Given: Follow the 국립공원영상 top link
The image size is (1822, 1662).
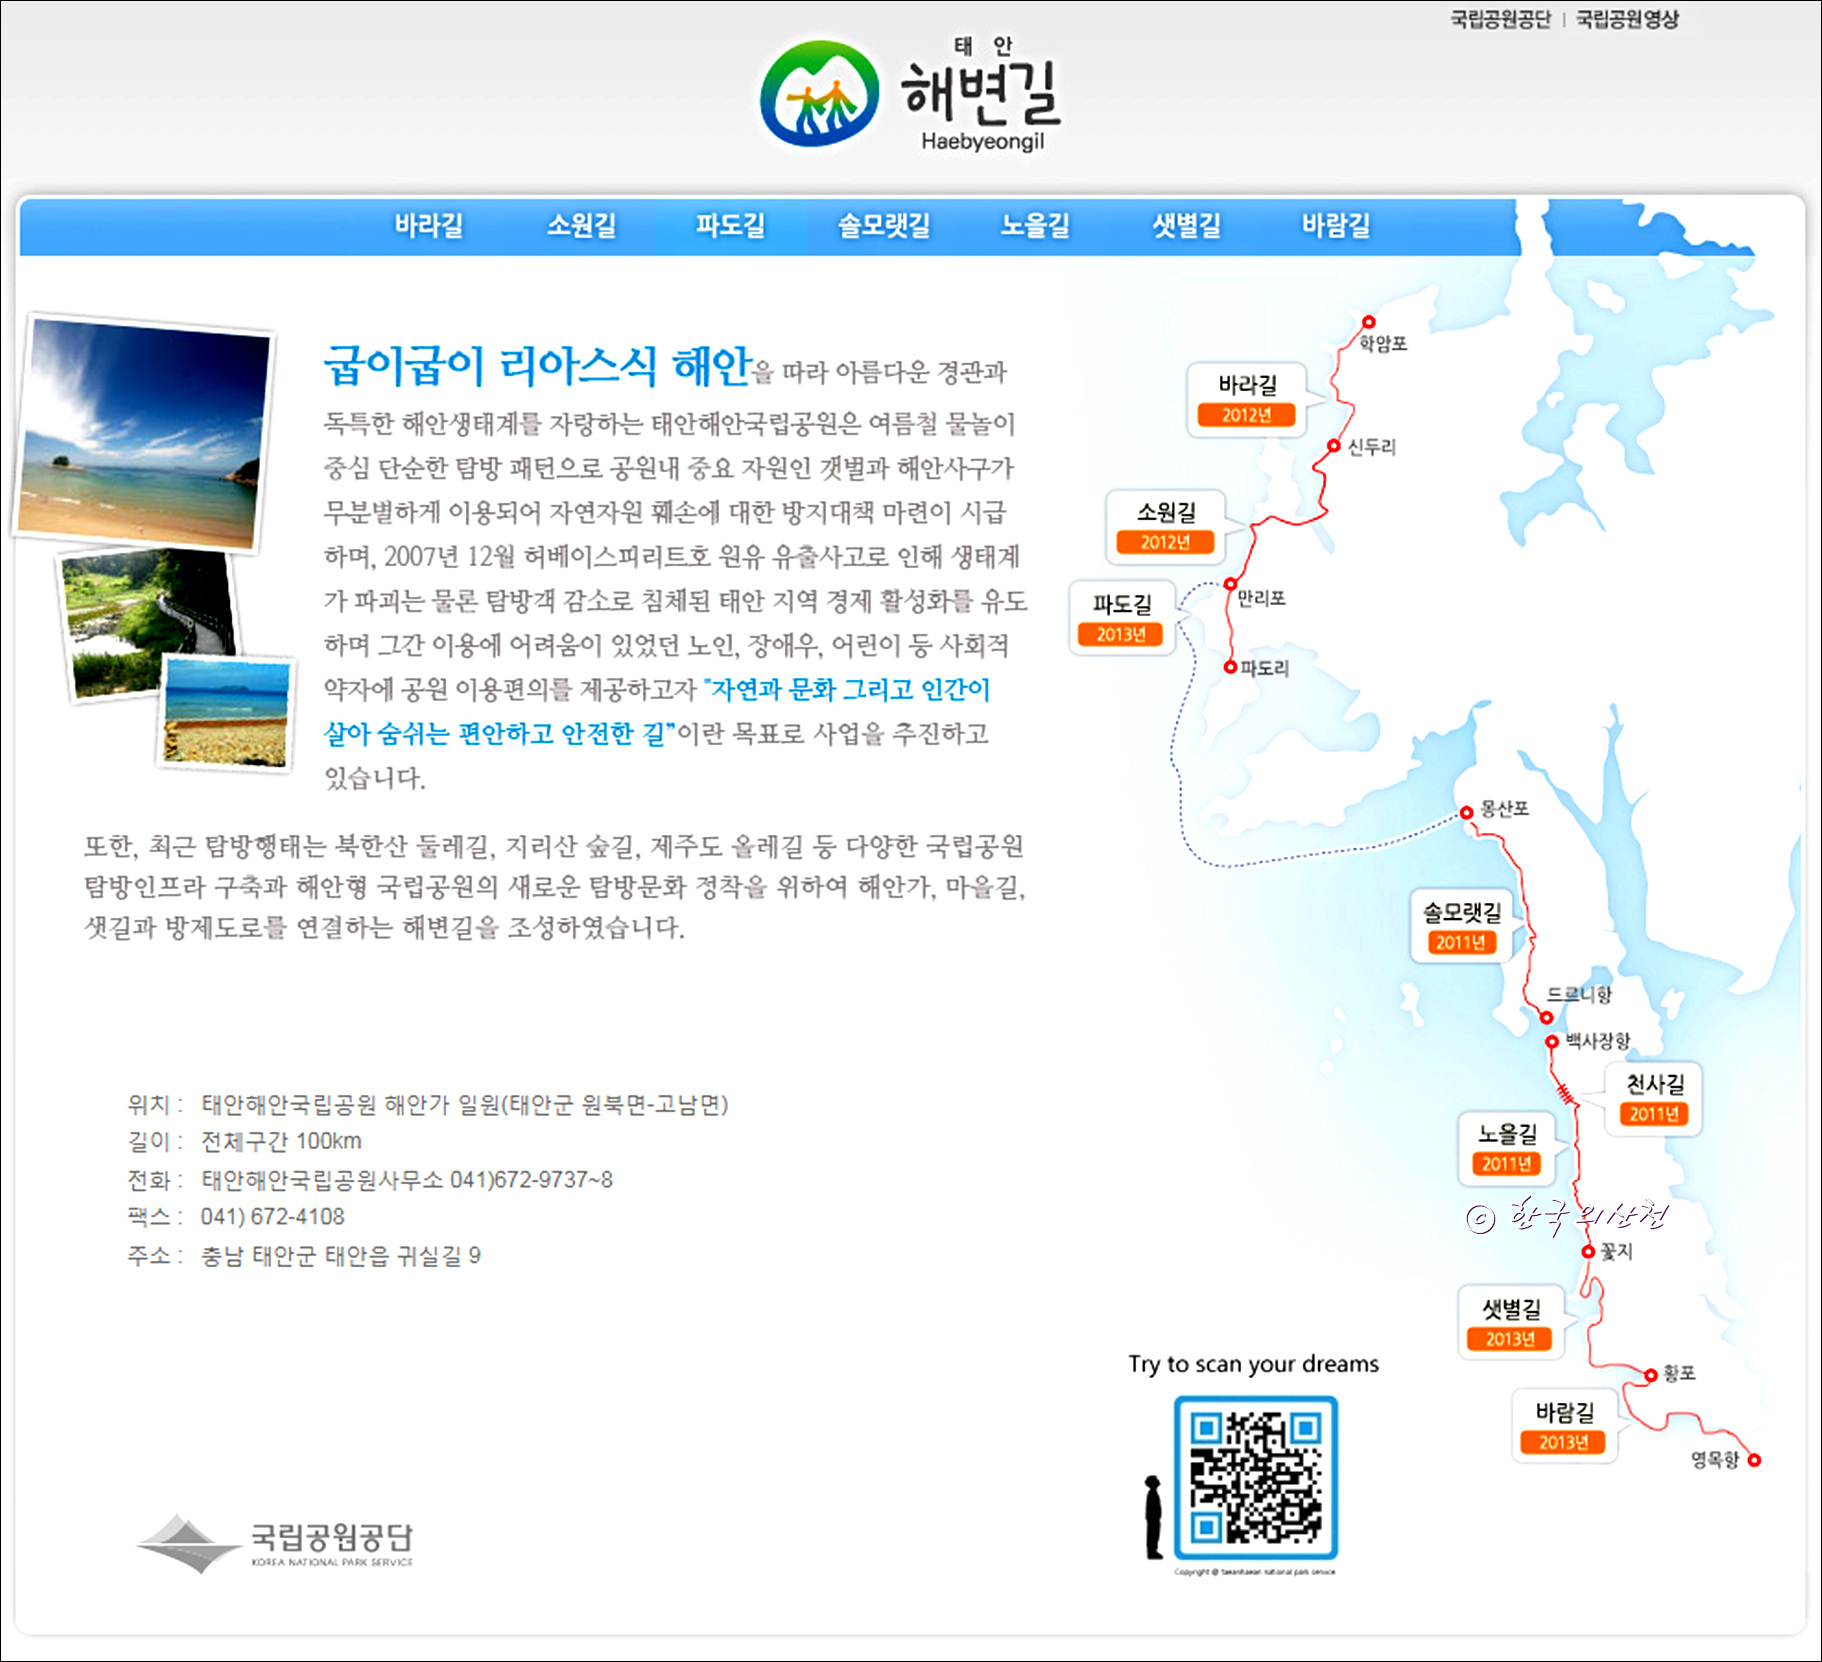Looking at the screenshot, I should click(1627, 19).
